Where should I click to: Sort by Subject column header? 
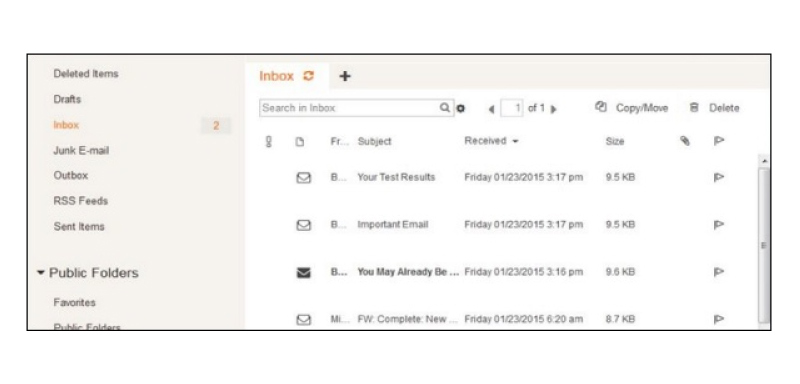tap(374, 141)
